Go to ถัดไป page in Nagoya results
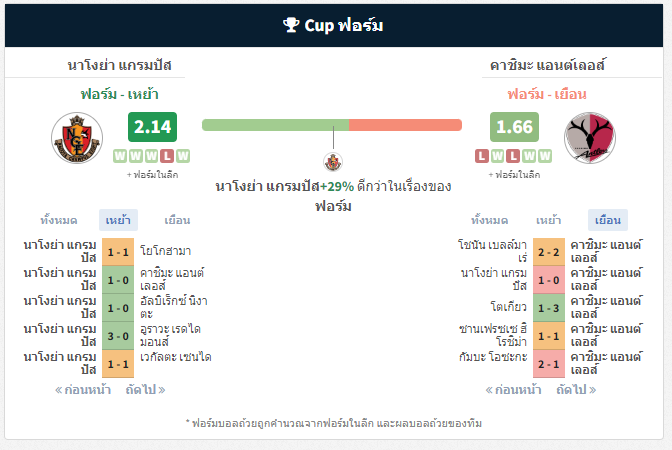 [145, 390]
